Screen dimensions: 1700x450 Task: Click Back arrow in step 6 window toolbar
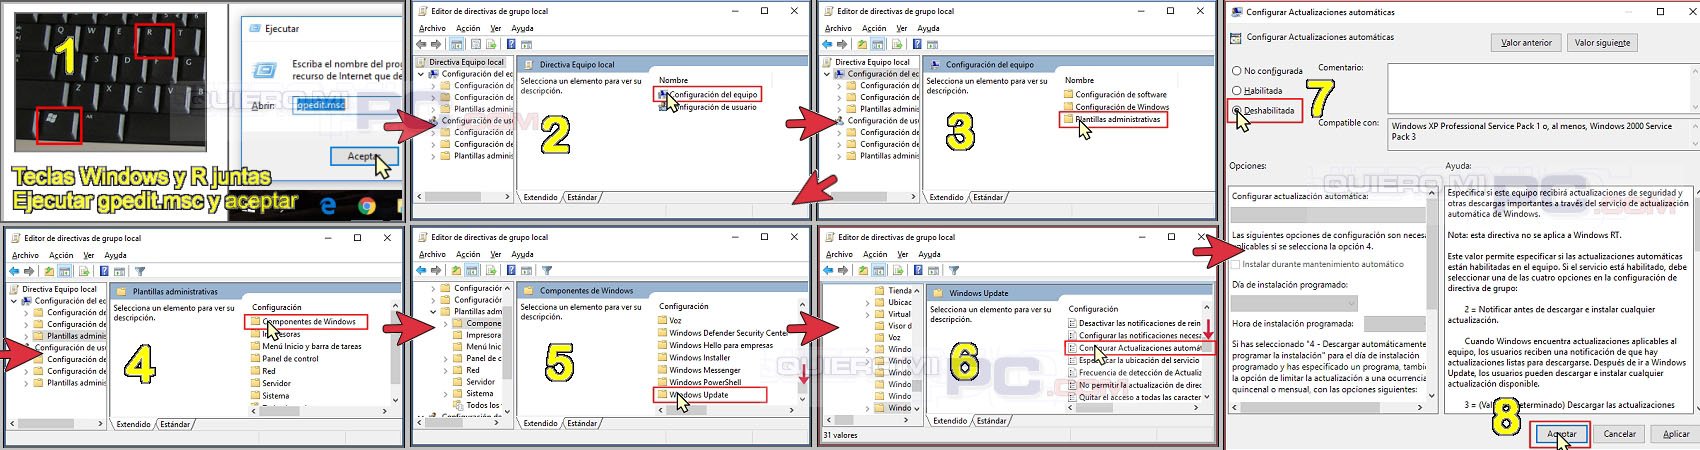tap(828, 270)
